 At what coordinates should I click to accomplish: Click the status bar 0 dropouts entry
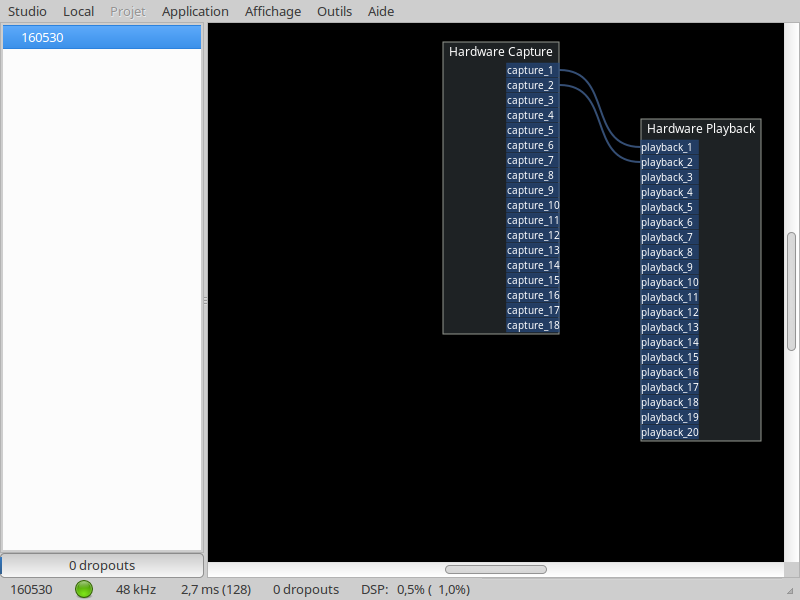point(306,589)
